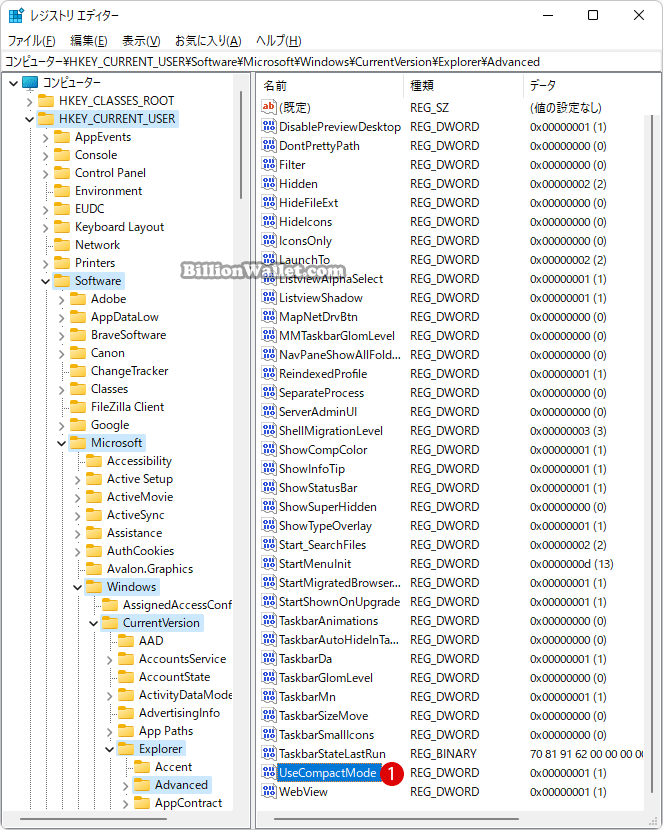663x830 pixels.
Task: Click the DWORD icon beside TaskbarDa
Action: pos(269,658)
